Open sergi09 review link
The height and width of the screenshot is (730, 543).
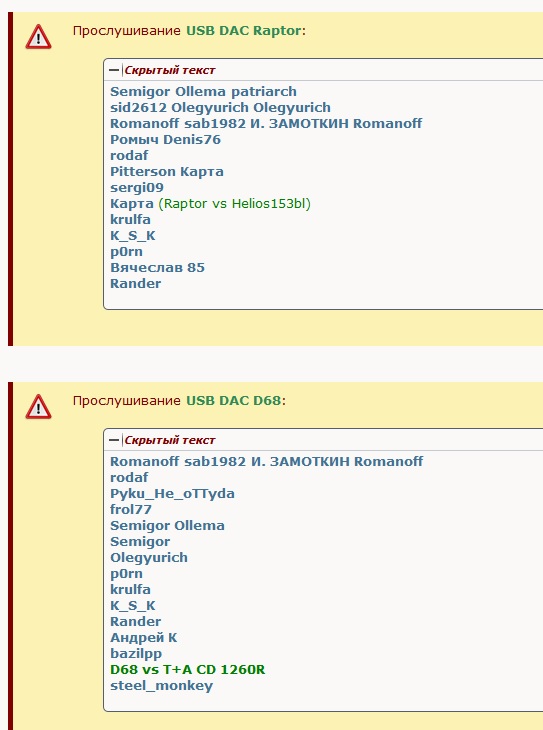137,188
